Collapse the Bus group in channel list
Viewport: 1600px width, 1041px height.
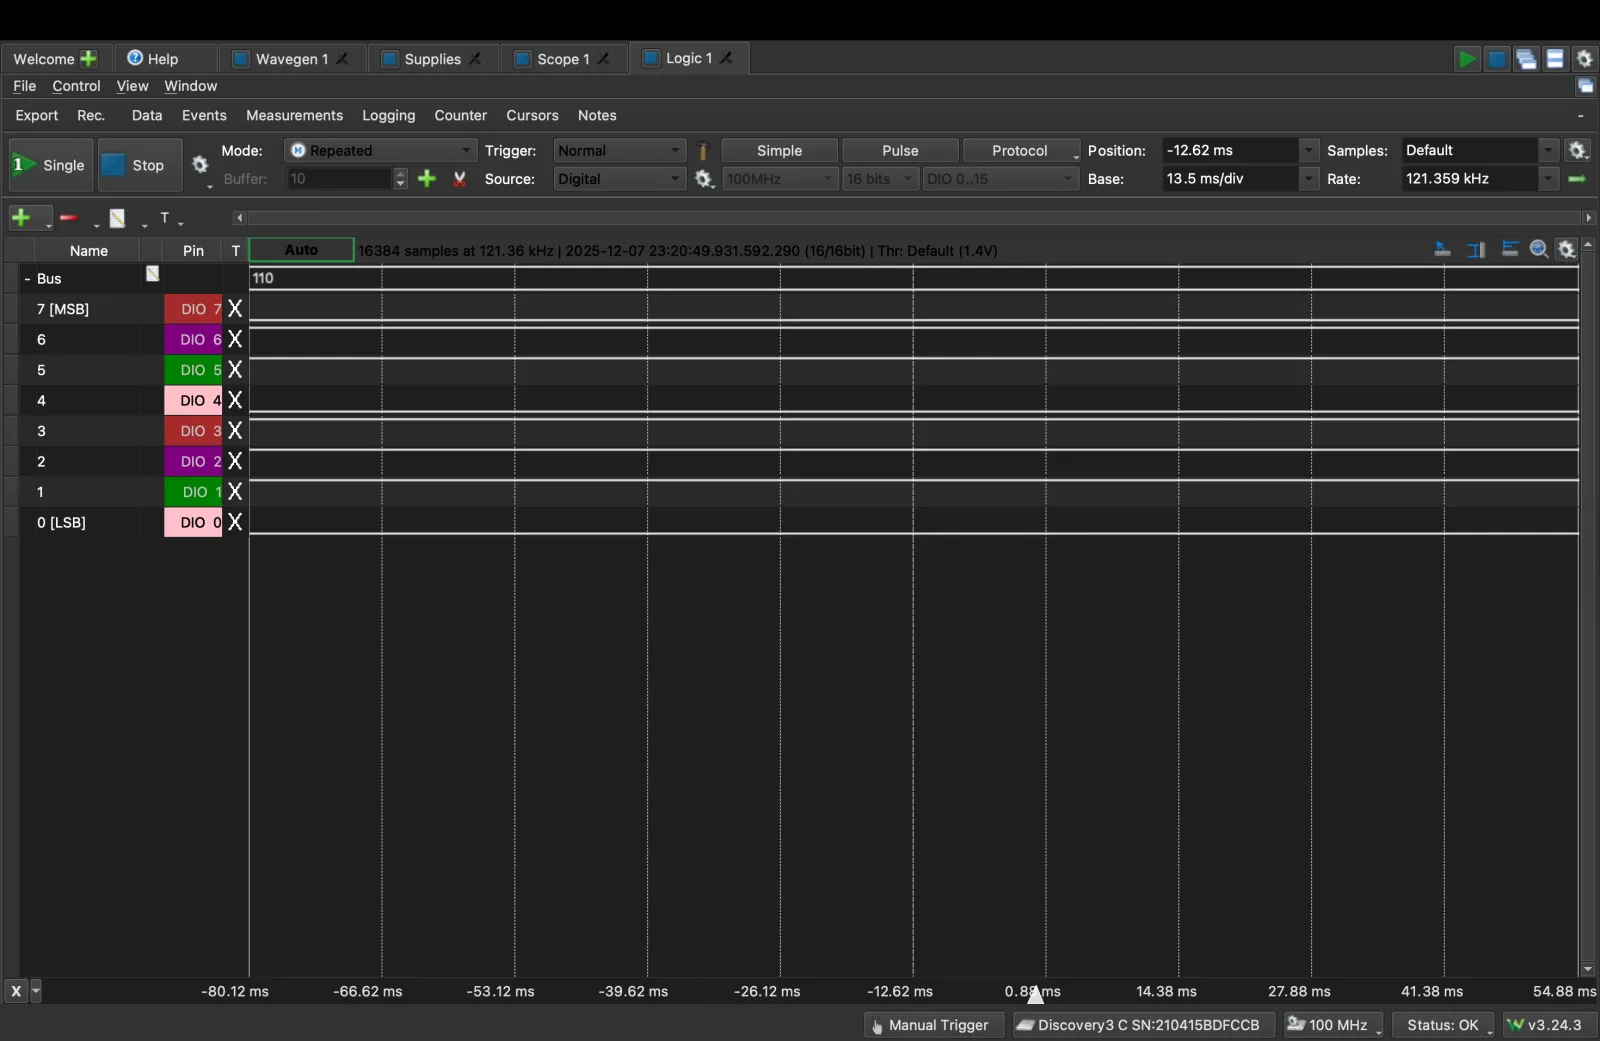[x=27, y=279]
